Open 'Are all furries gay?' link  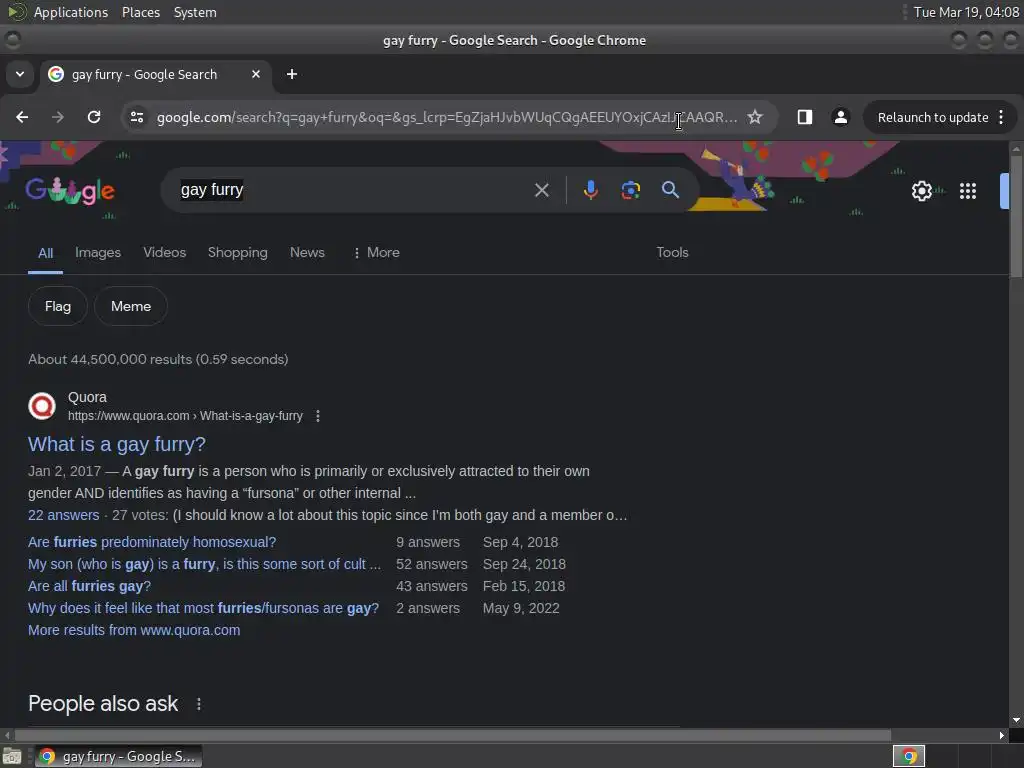(x=89, y=586)
